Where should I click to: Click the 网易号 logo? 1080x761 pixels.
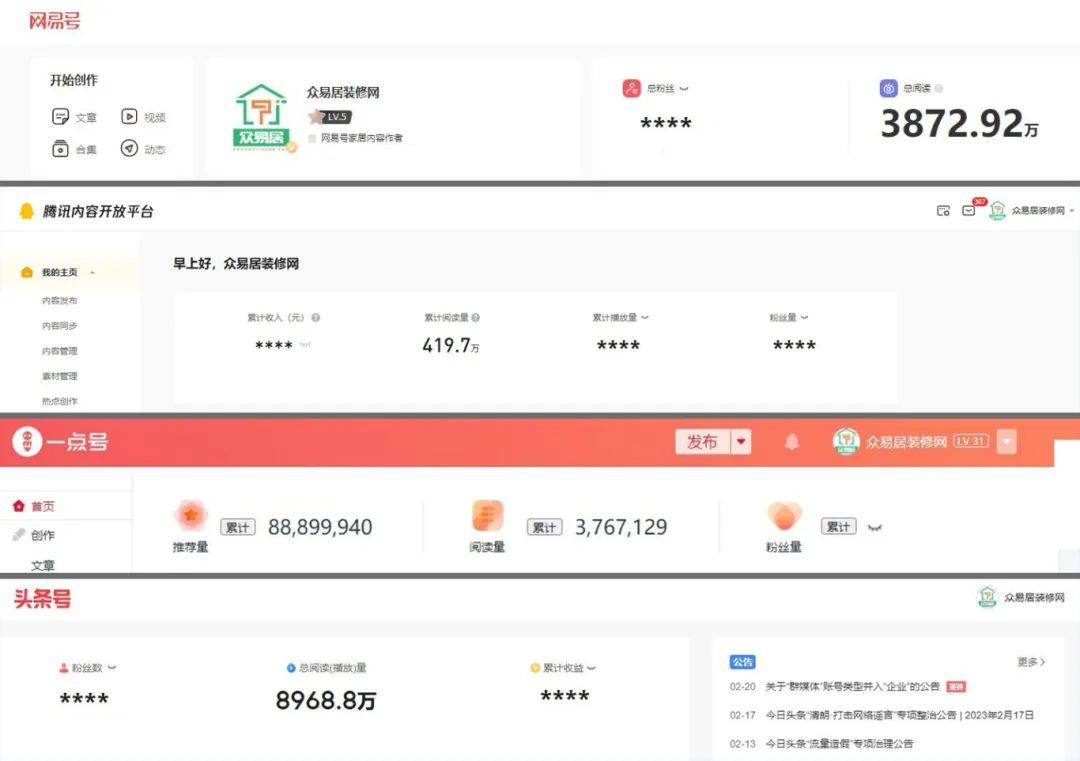click(54, 21)
